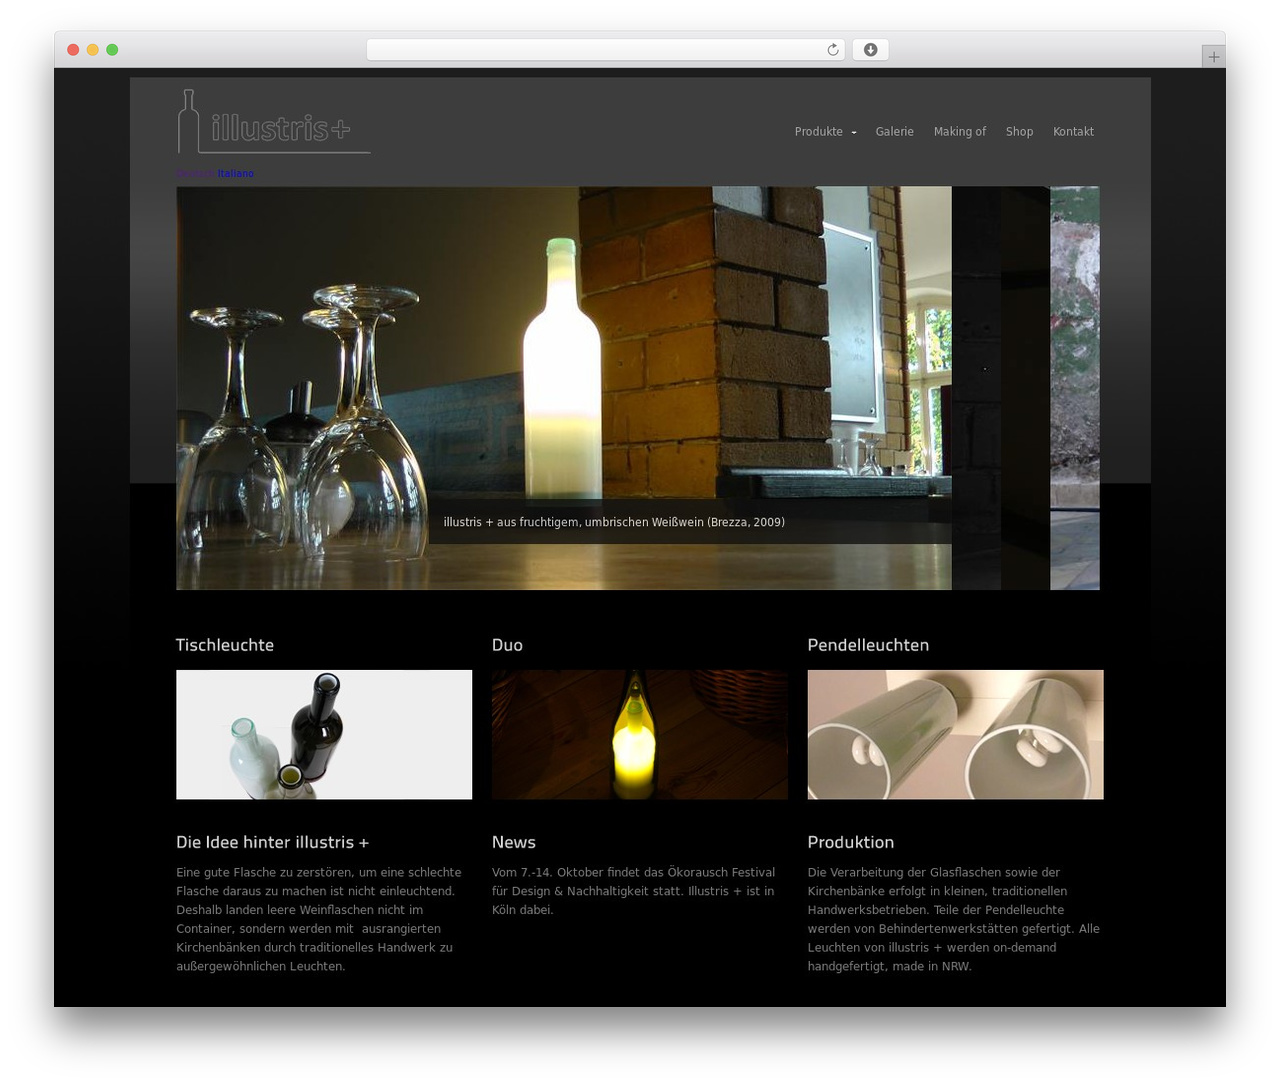Click the browser address bar
This screenshot has width=1280, height=1084.
pyautogui.click(x=605, y=50)
